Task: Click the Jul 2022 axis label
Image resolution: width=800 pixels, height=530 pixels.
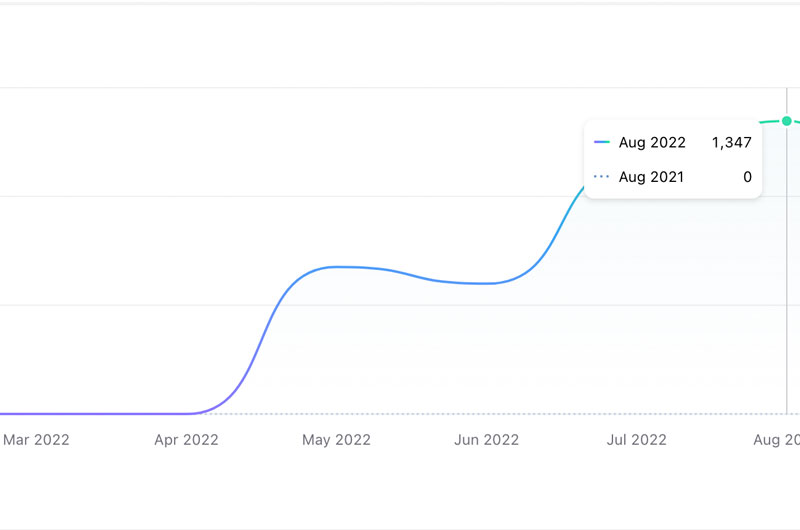Action: click(x=637, y=439)
